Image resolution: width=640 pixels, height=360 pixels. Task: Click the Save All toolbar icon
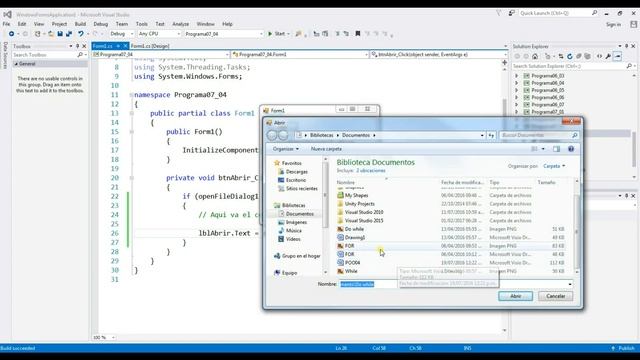(69, 34)
